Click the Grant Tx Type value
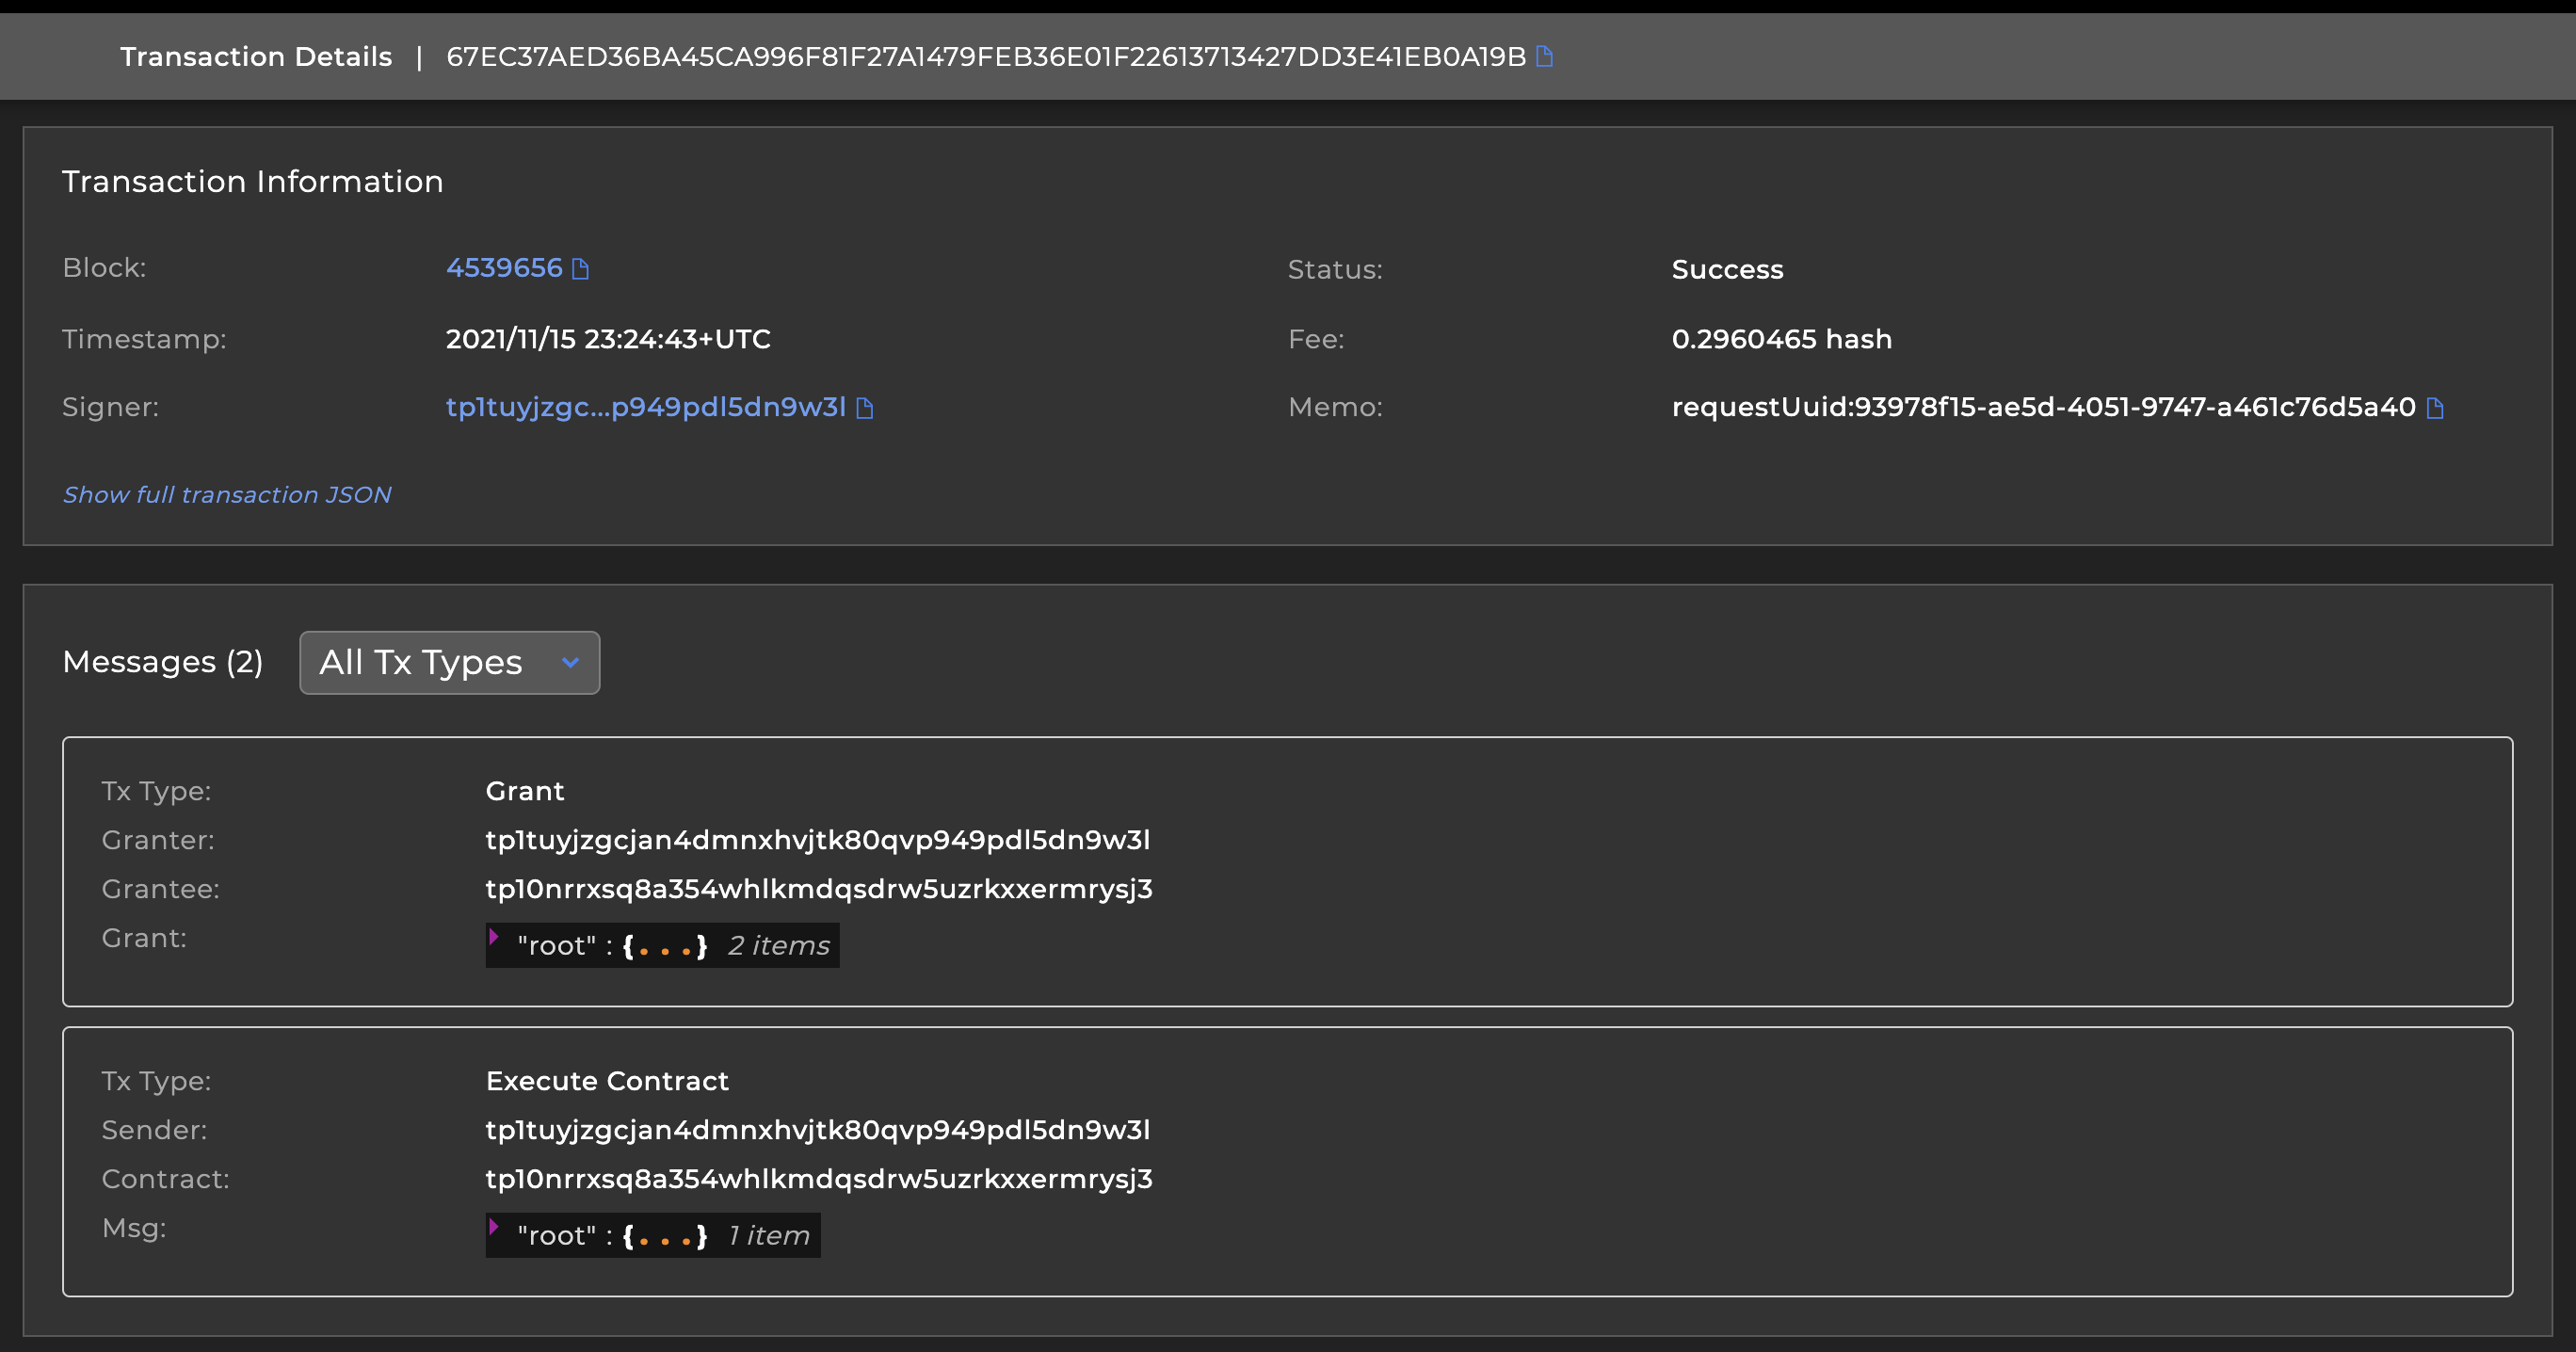The image size is (2576, 1352). point(525,791)
